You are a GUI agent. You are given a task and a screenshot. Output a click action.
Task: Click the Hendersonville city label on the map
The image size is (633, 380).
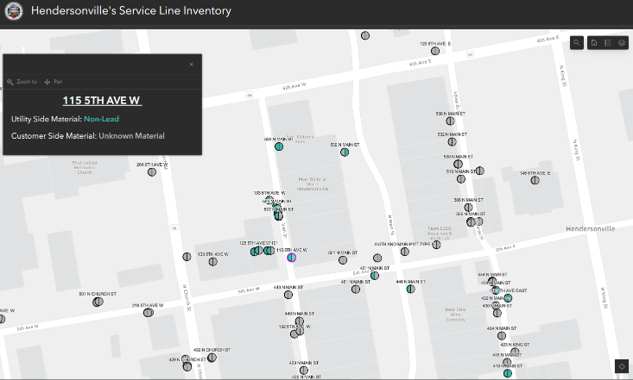590,229
